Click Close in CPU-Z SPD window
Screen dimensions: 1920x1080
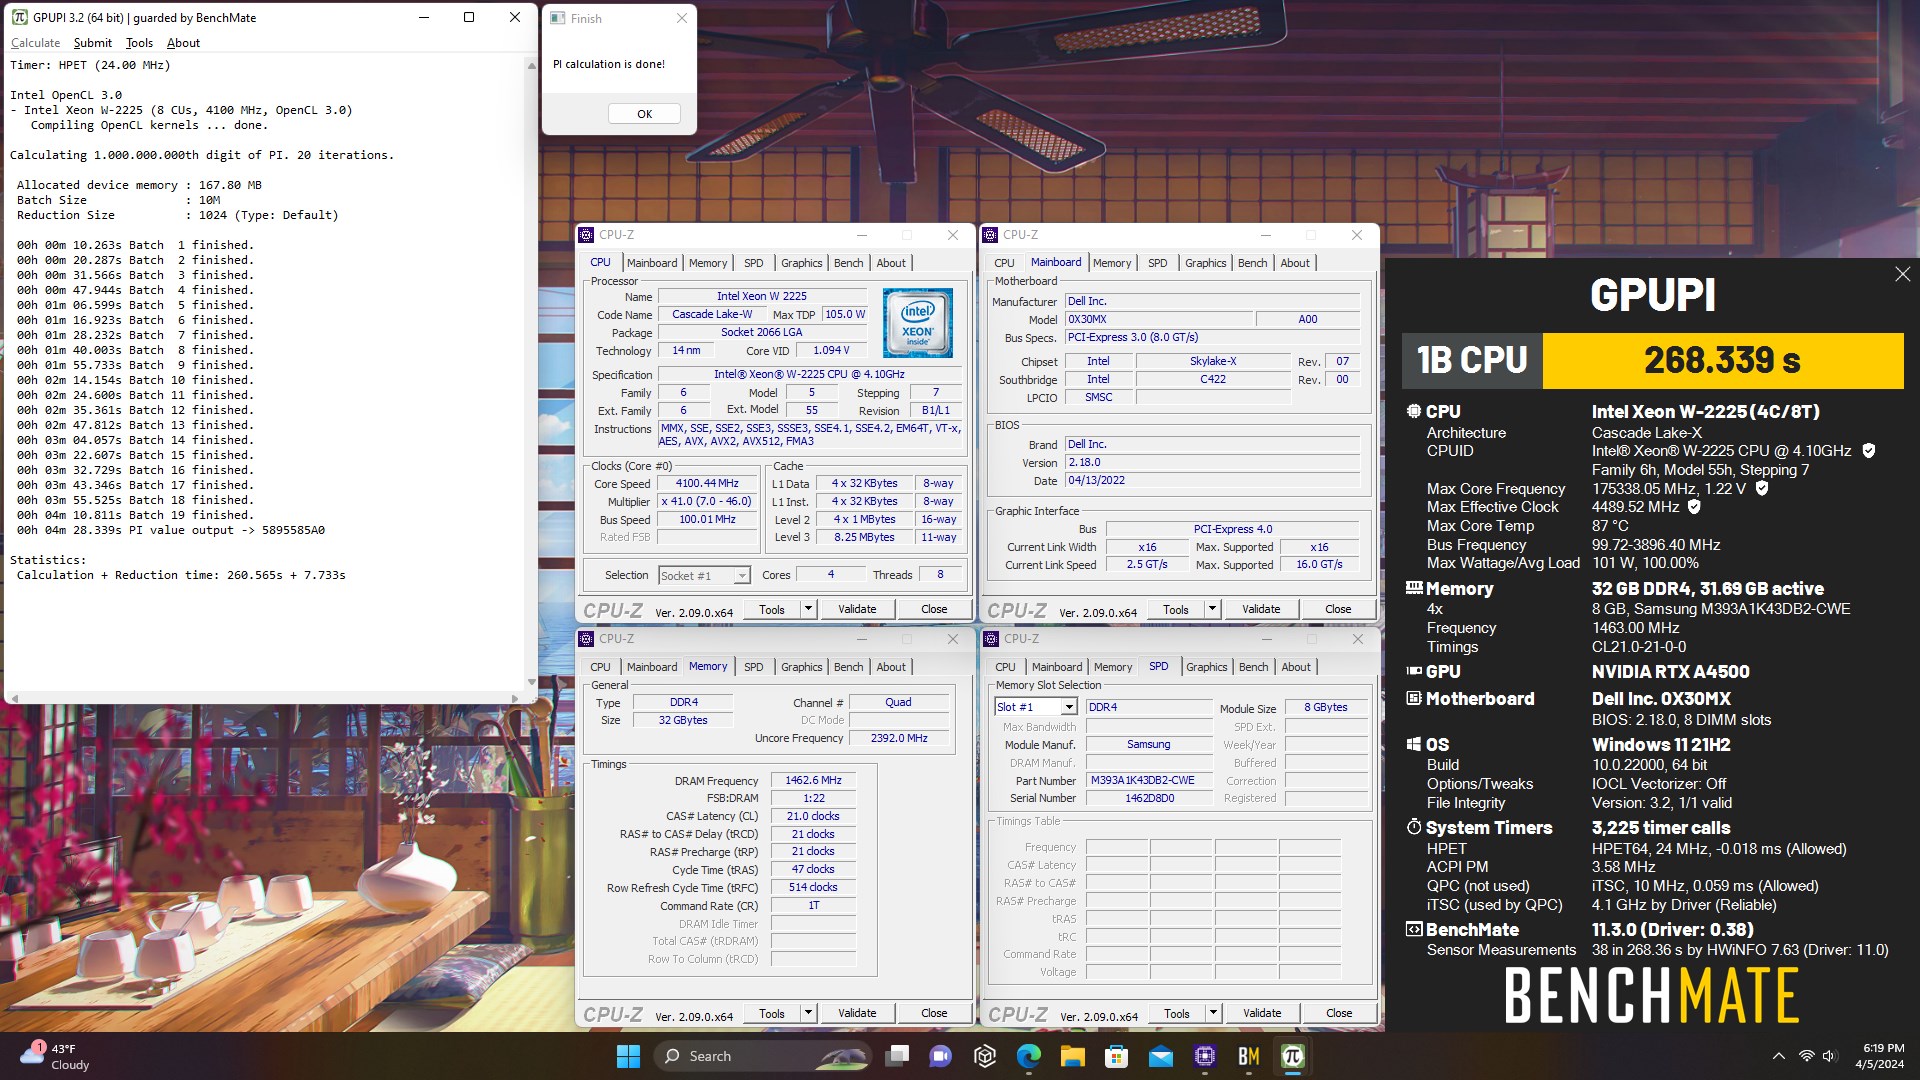1339,1013
